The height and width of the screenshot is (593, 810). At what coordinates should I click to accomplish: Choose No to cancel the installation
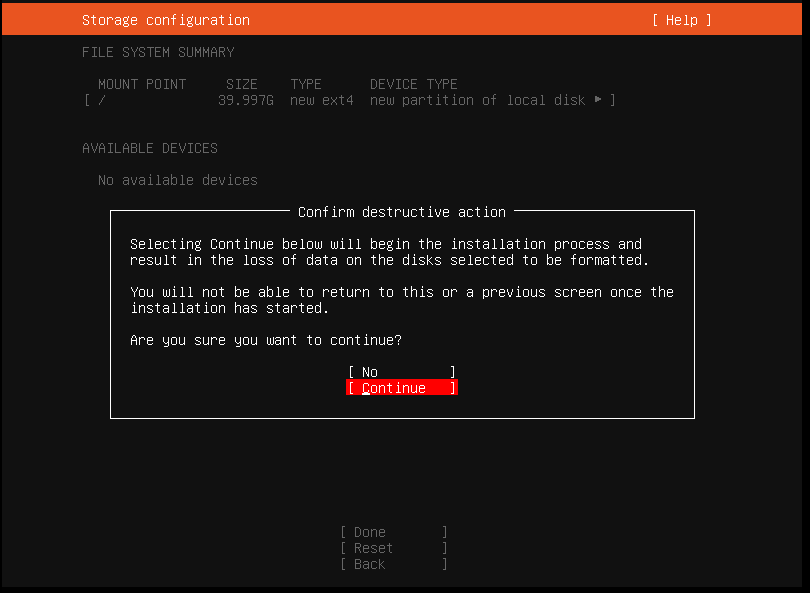(x=401, y=372)
